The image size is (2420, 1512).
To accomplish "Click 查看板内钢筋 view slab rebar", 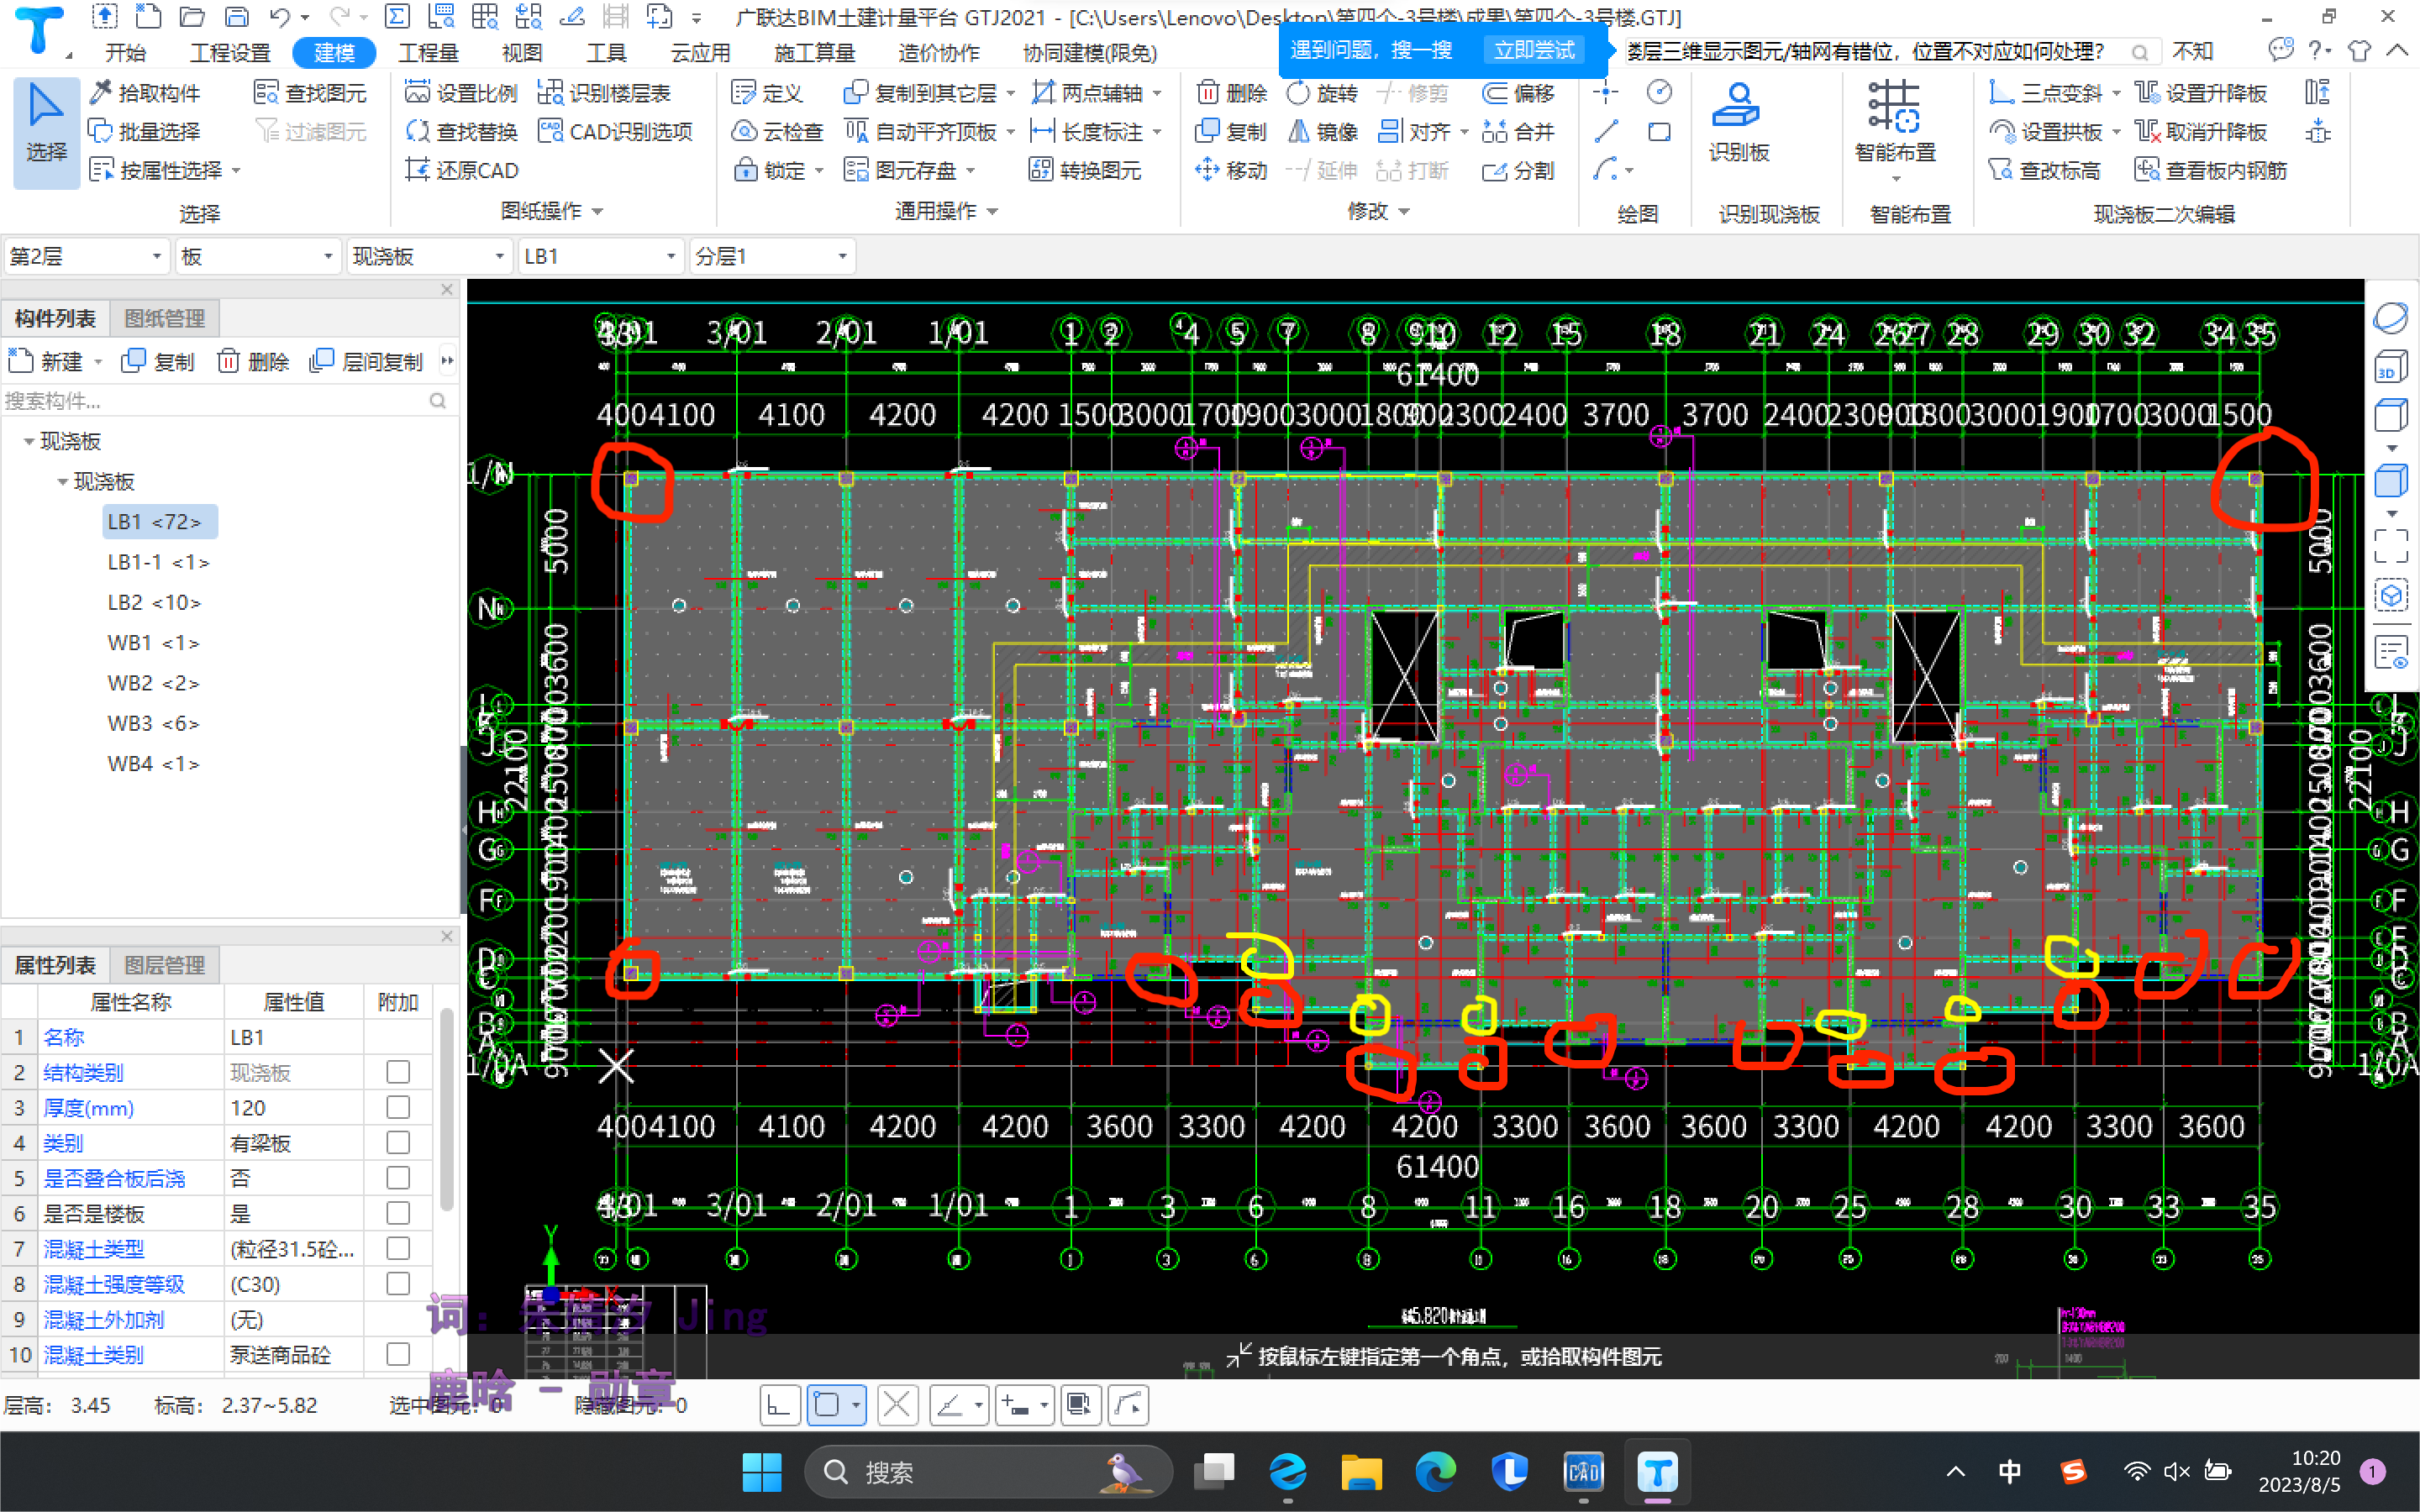I will pos(2211,170).
